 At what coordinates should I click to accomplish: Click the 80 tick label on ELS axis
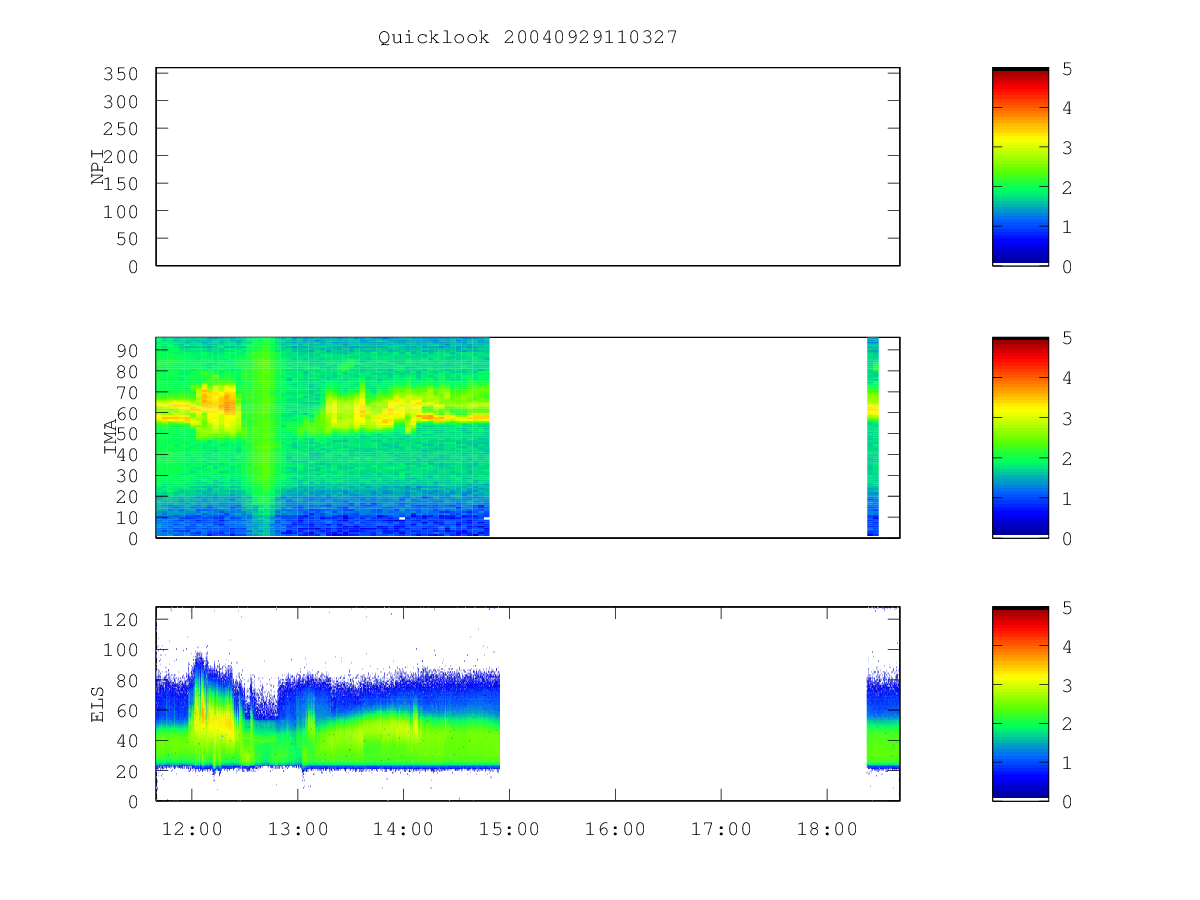(x=127, y=681)
